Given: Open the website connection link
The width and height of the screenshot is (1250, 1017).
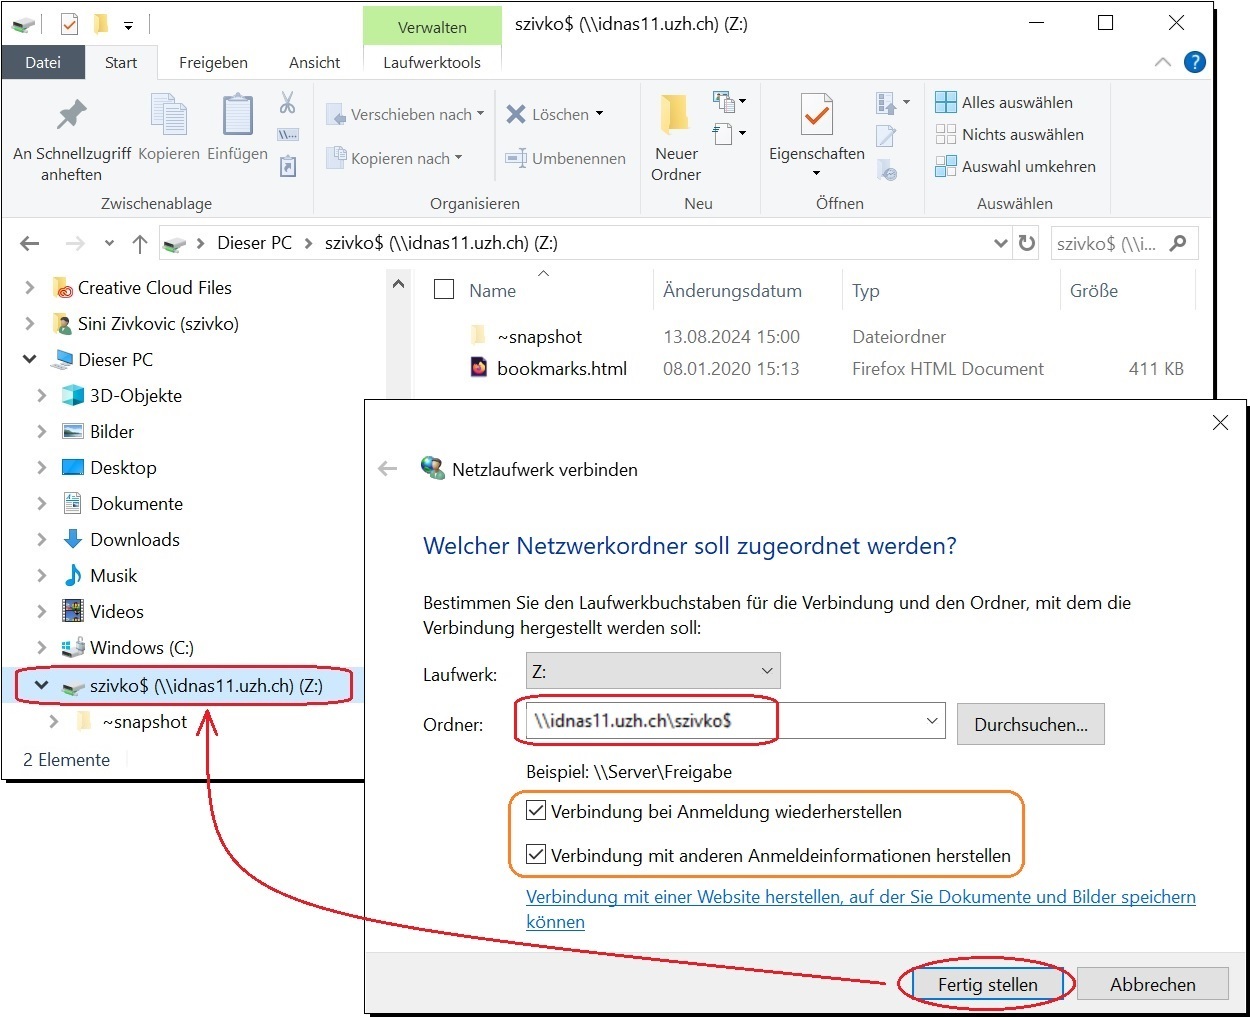Looking at the screenshot, I should tap(860, 897).
